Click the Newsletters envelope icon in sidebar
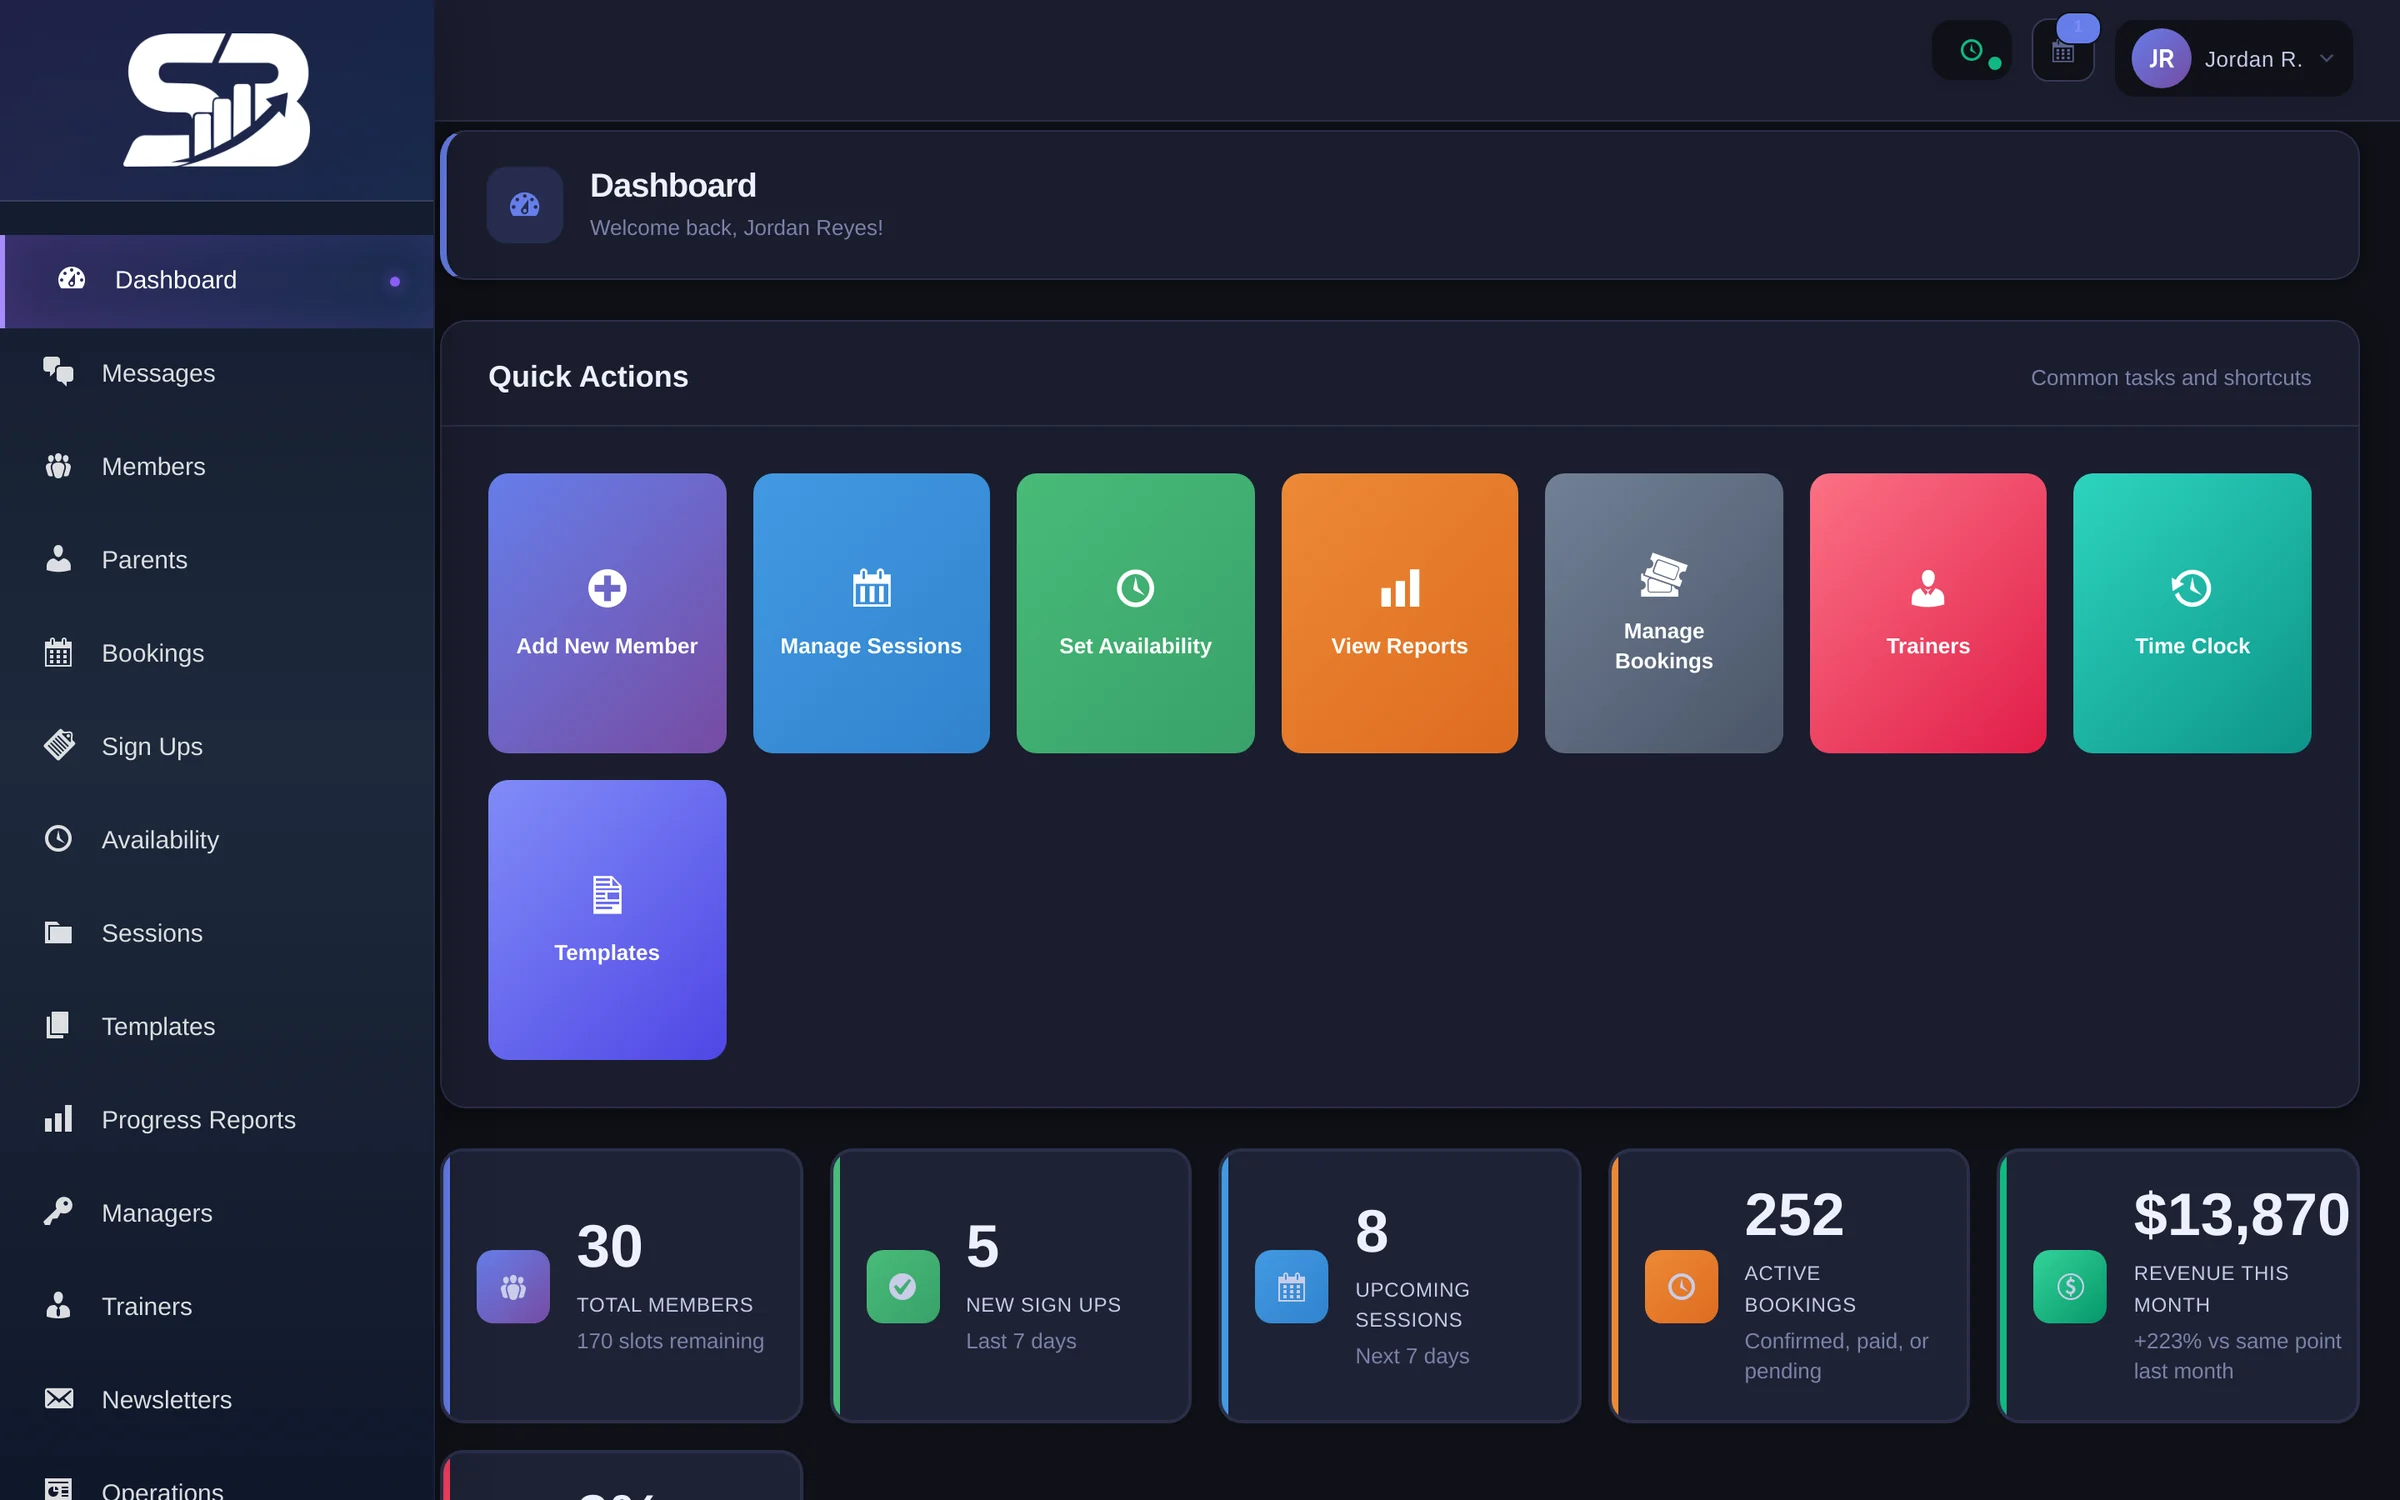The height and width of the screenshot is (1500, 2400). click(x=58, y=1399)
